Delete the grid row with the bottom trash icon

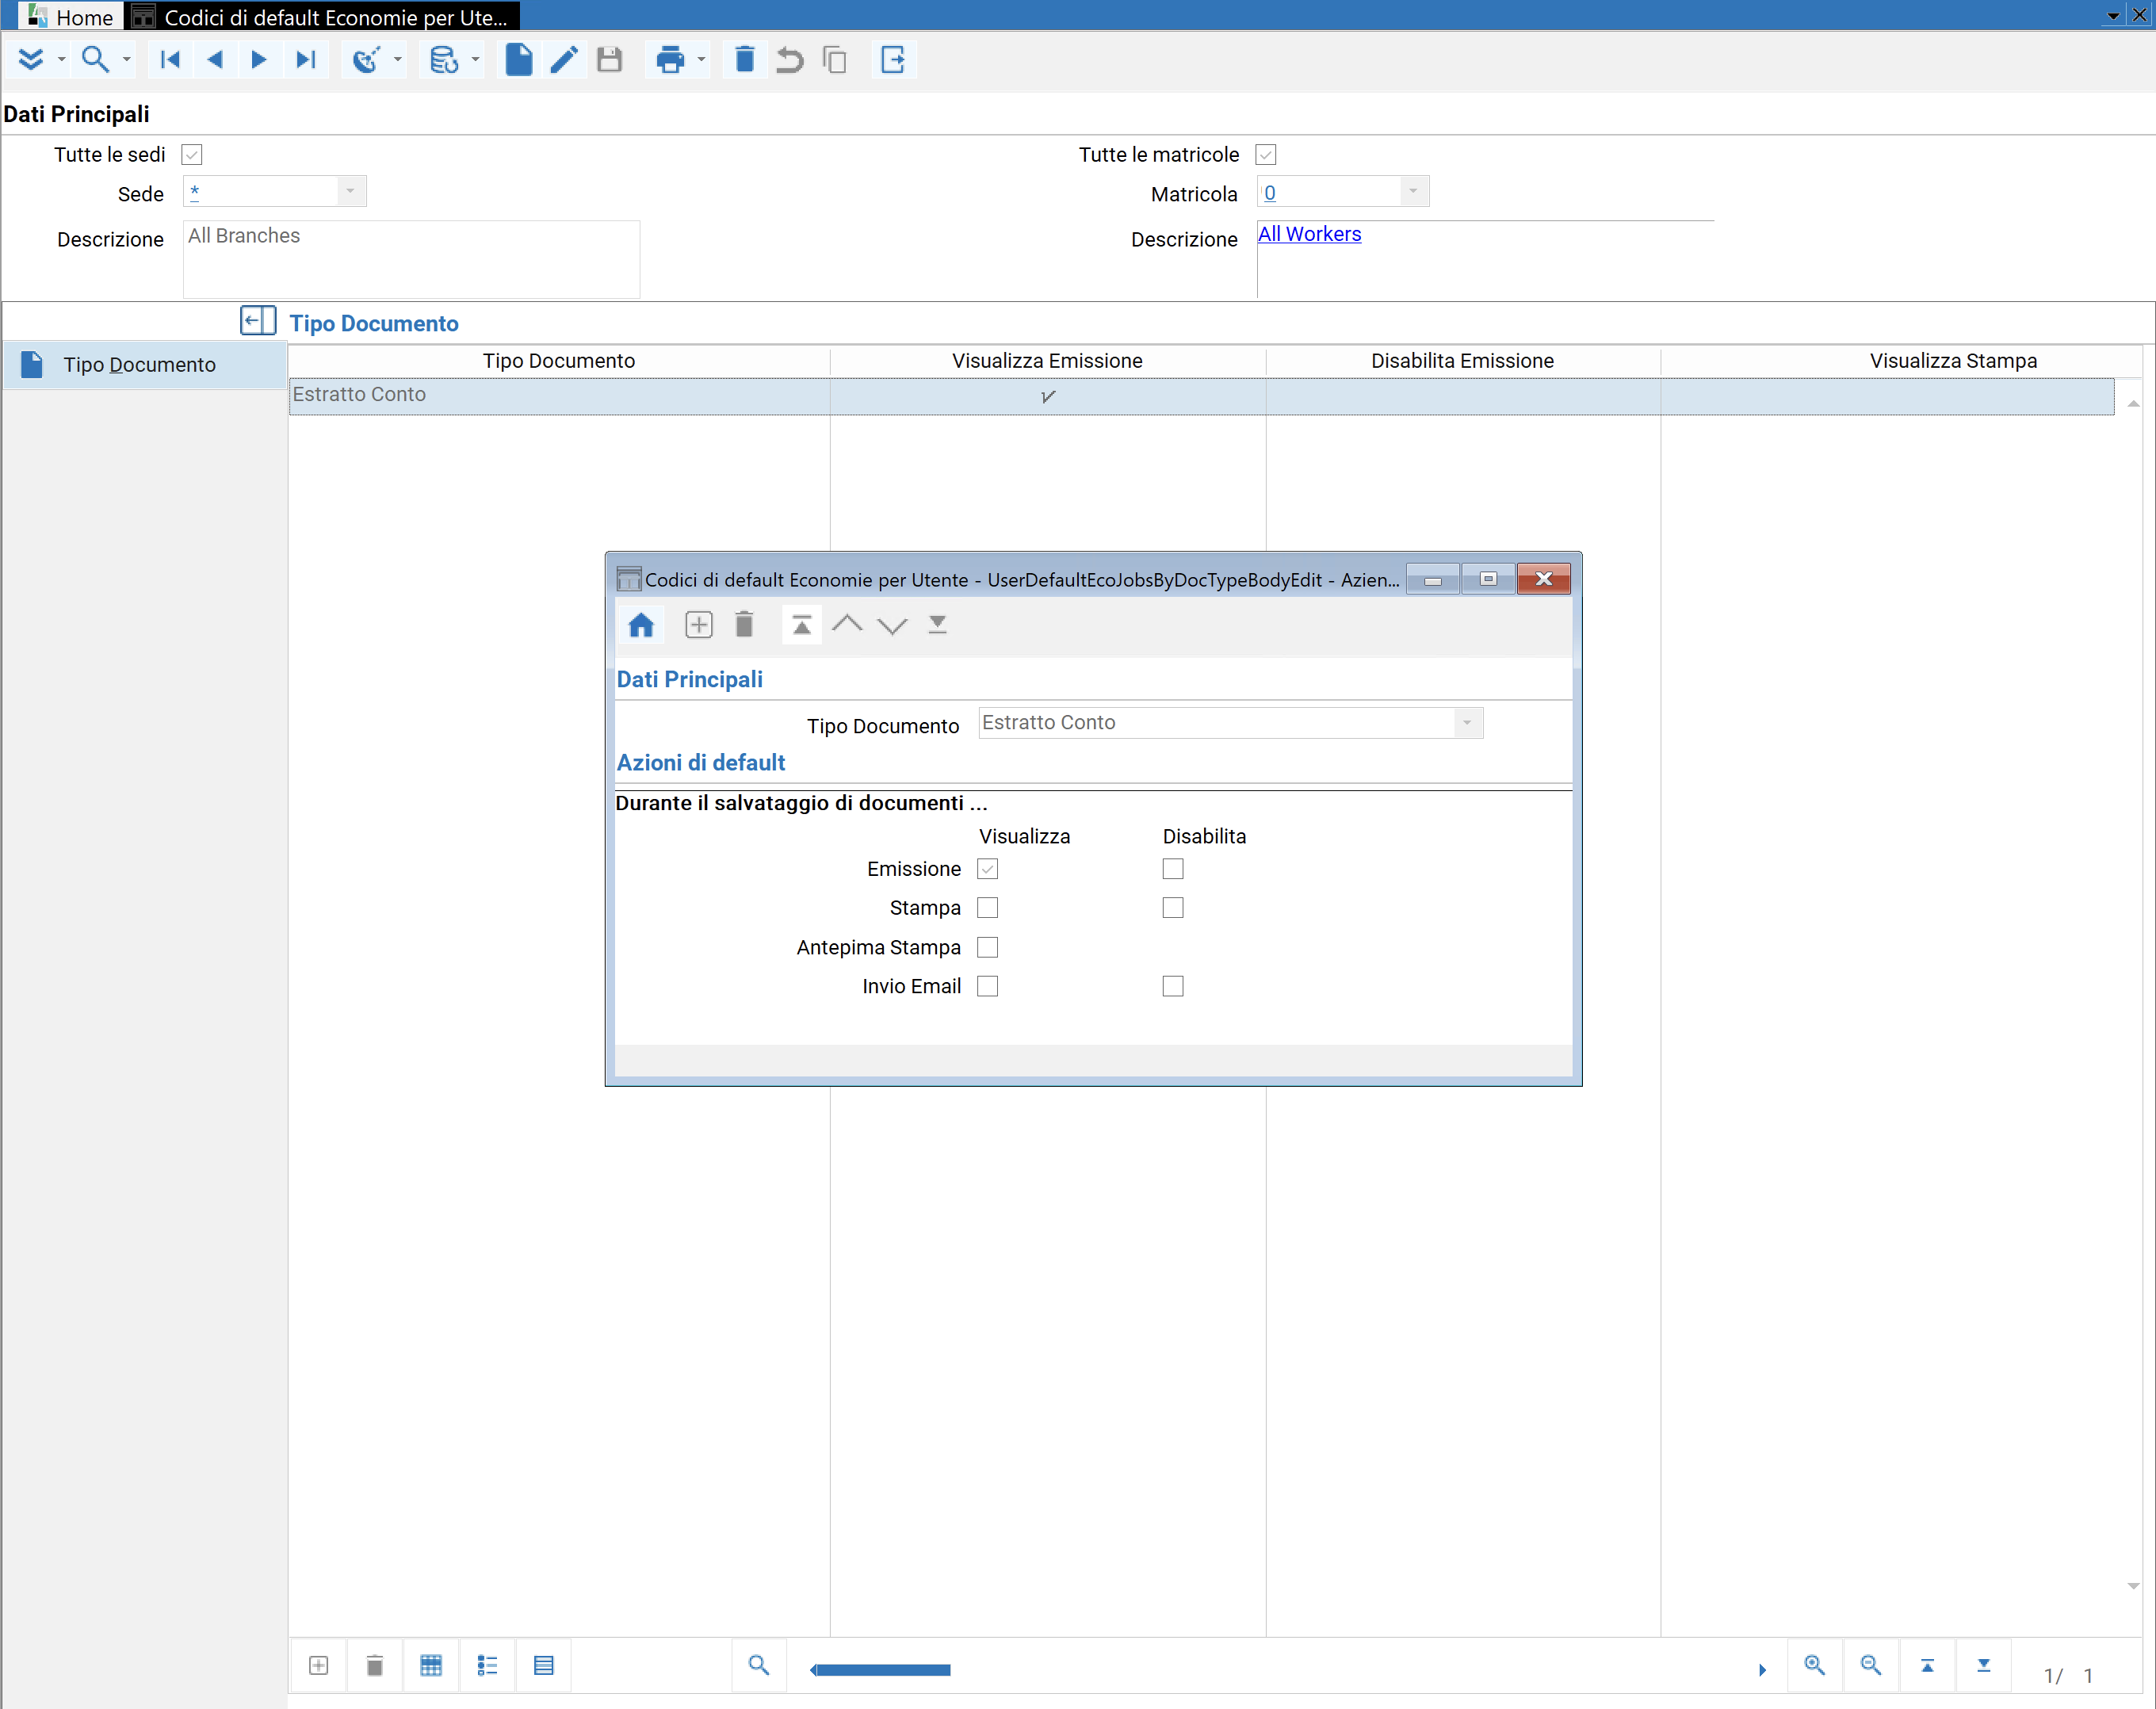375,1665
